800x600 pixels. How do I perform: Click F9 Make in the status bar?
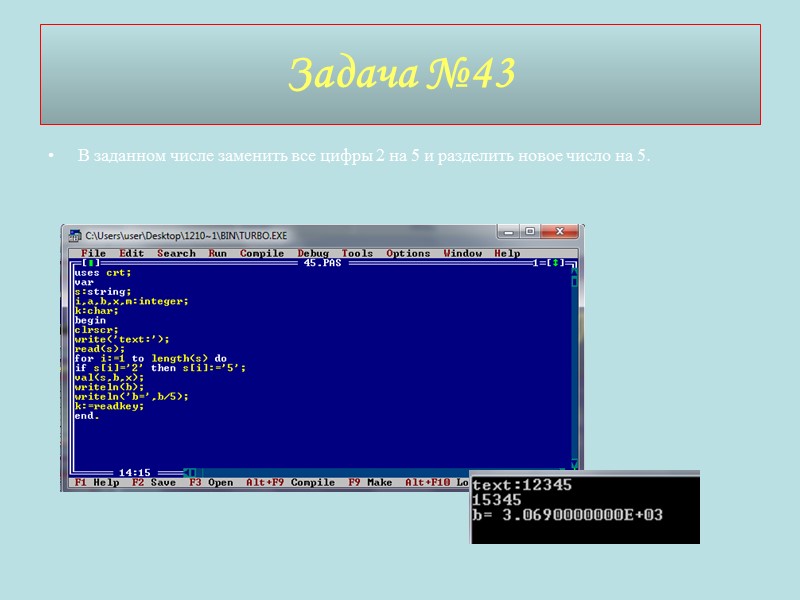(370, 482)
